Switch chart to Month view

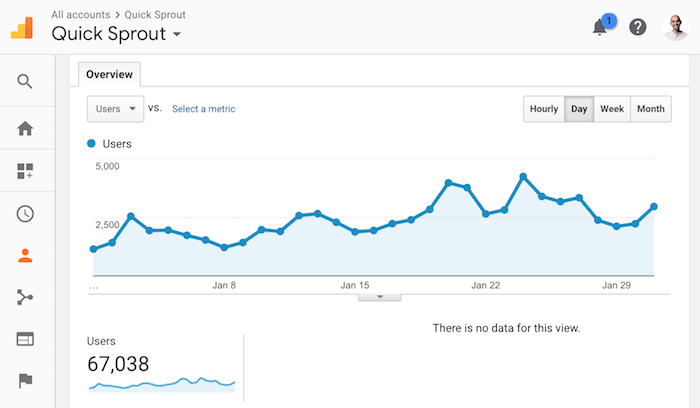(650, 109)
